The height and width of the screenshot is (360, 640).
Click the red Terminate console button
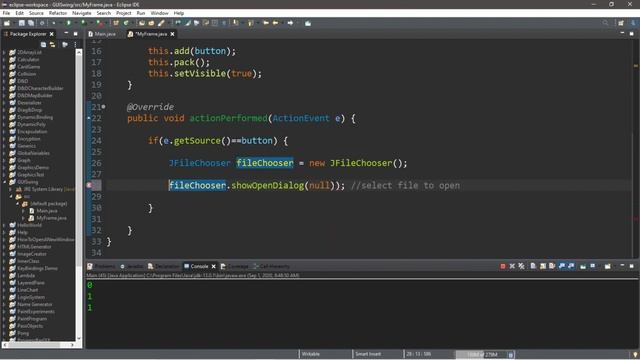503,266
